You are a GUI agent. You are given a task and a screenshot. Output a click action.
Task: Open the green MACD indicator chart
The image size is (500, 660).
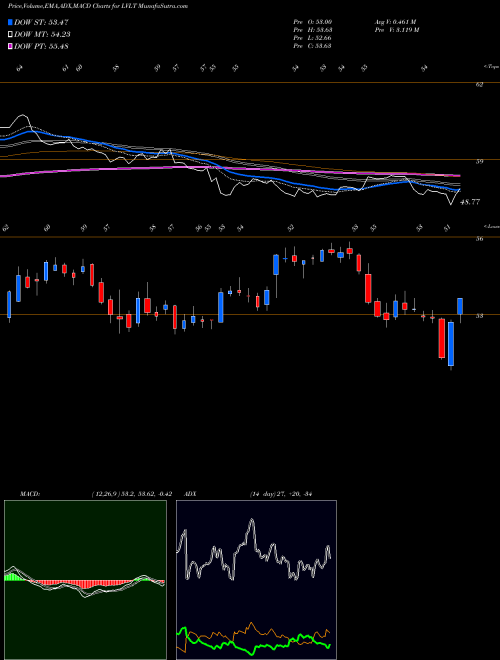(85, 580)
